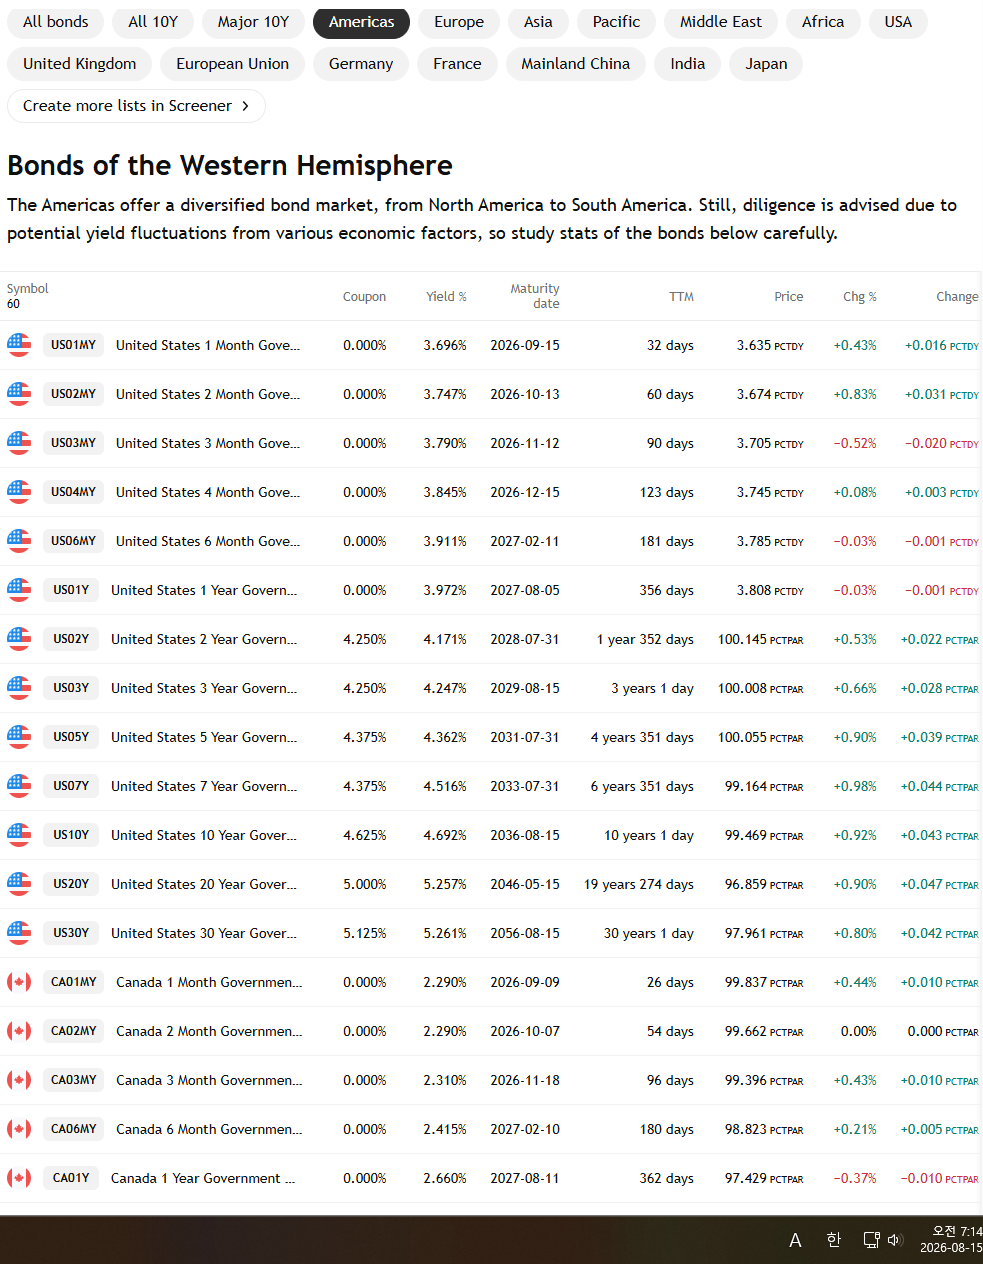Switch to the Asia tab
983x1264 pixels.
[538, 22]
